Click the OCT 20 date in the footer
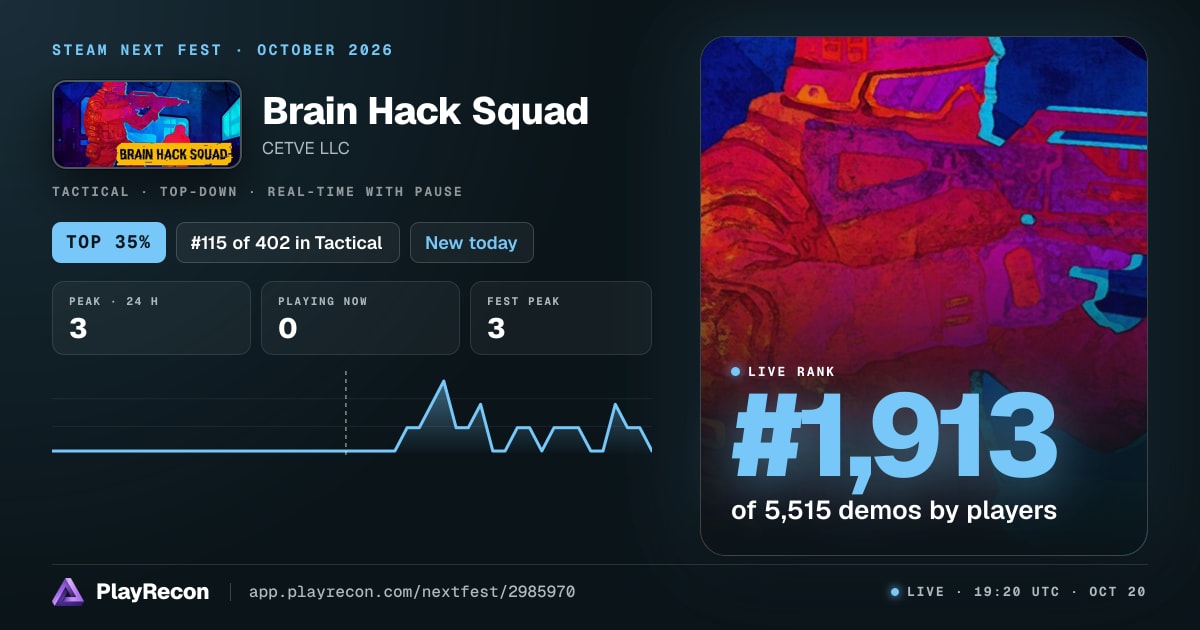Screen dimensions: 1200x630 click(1117, 592)
